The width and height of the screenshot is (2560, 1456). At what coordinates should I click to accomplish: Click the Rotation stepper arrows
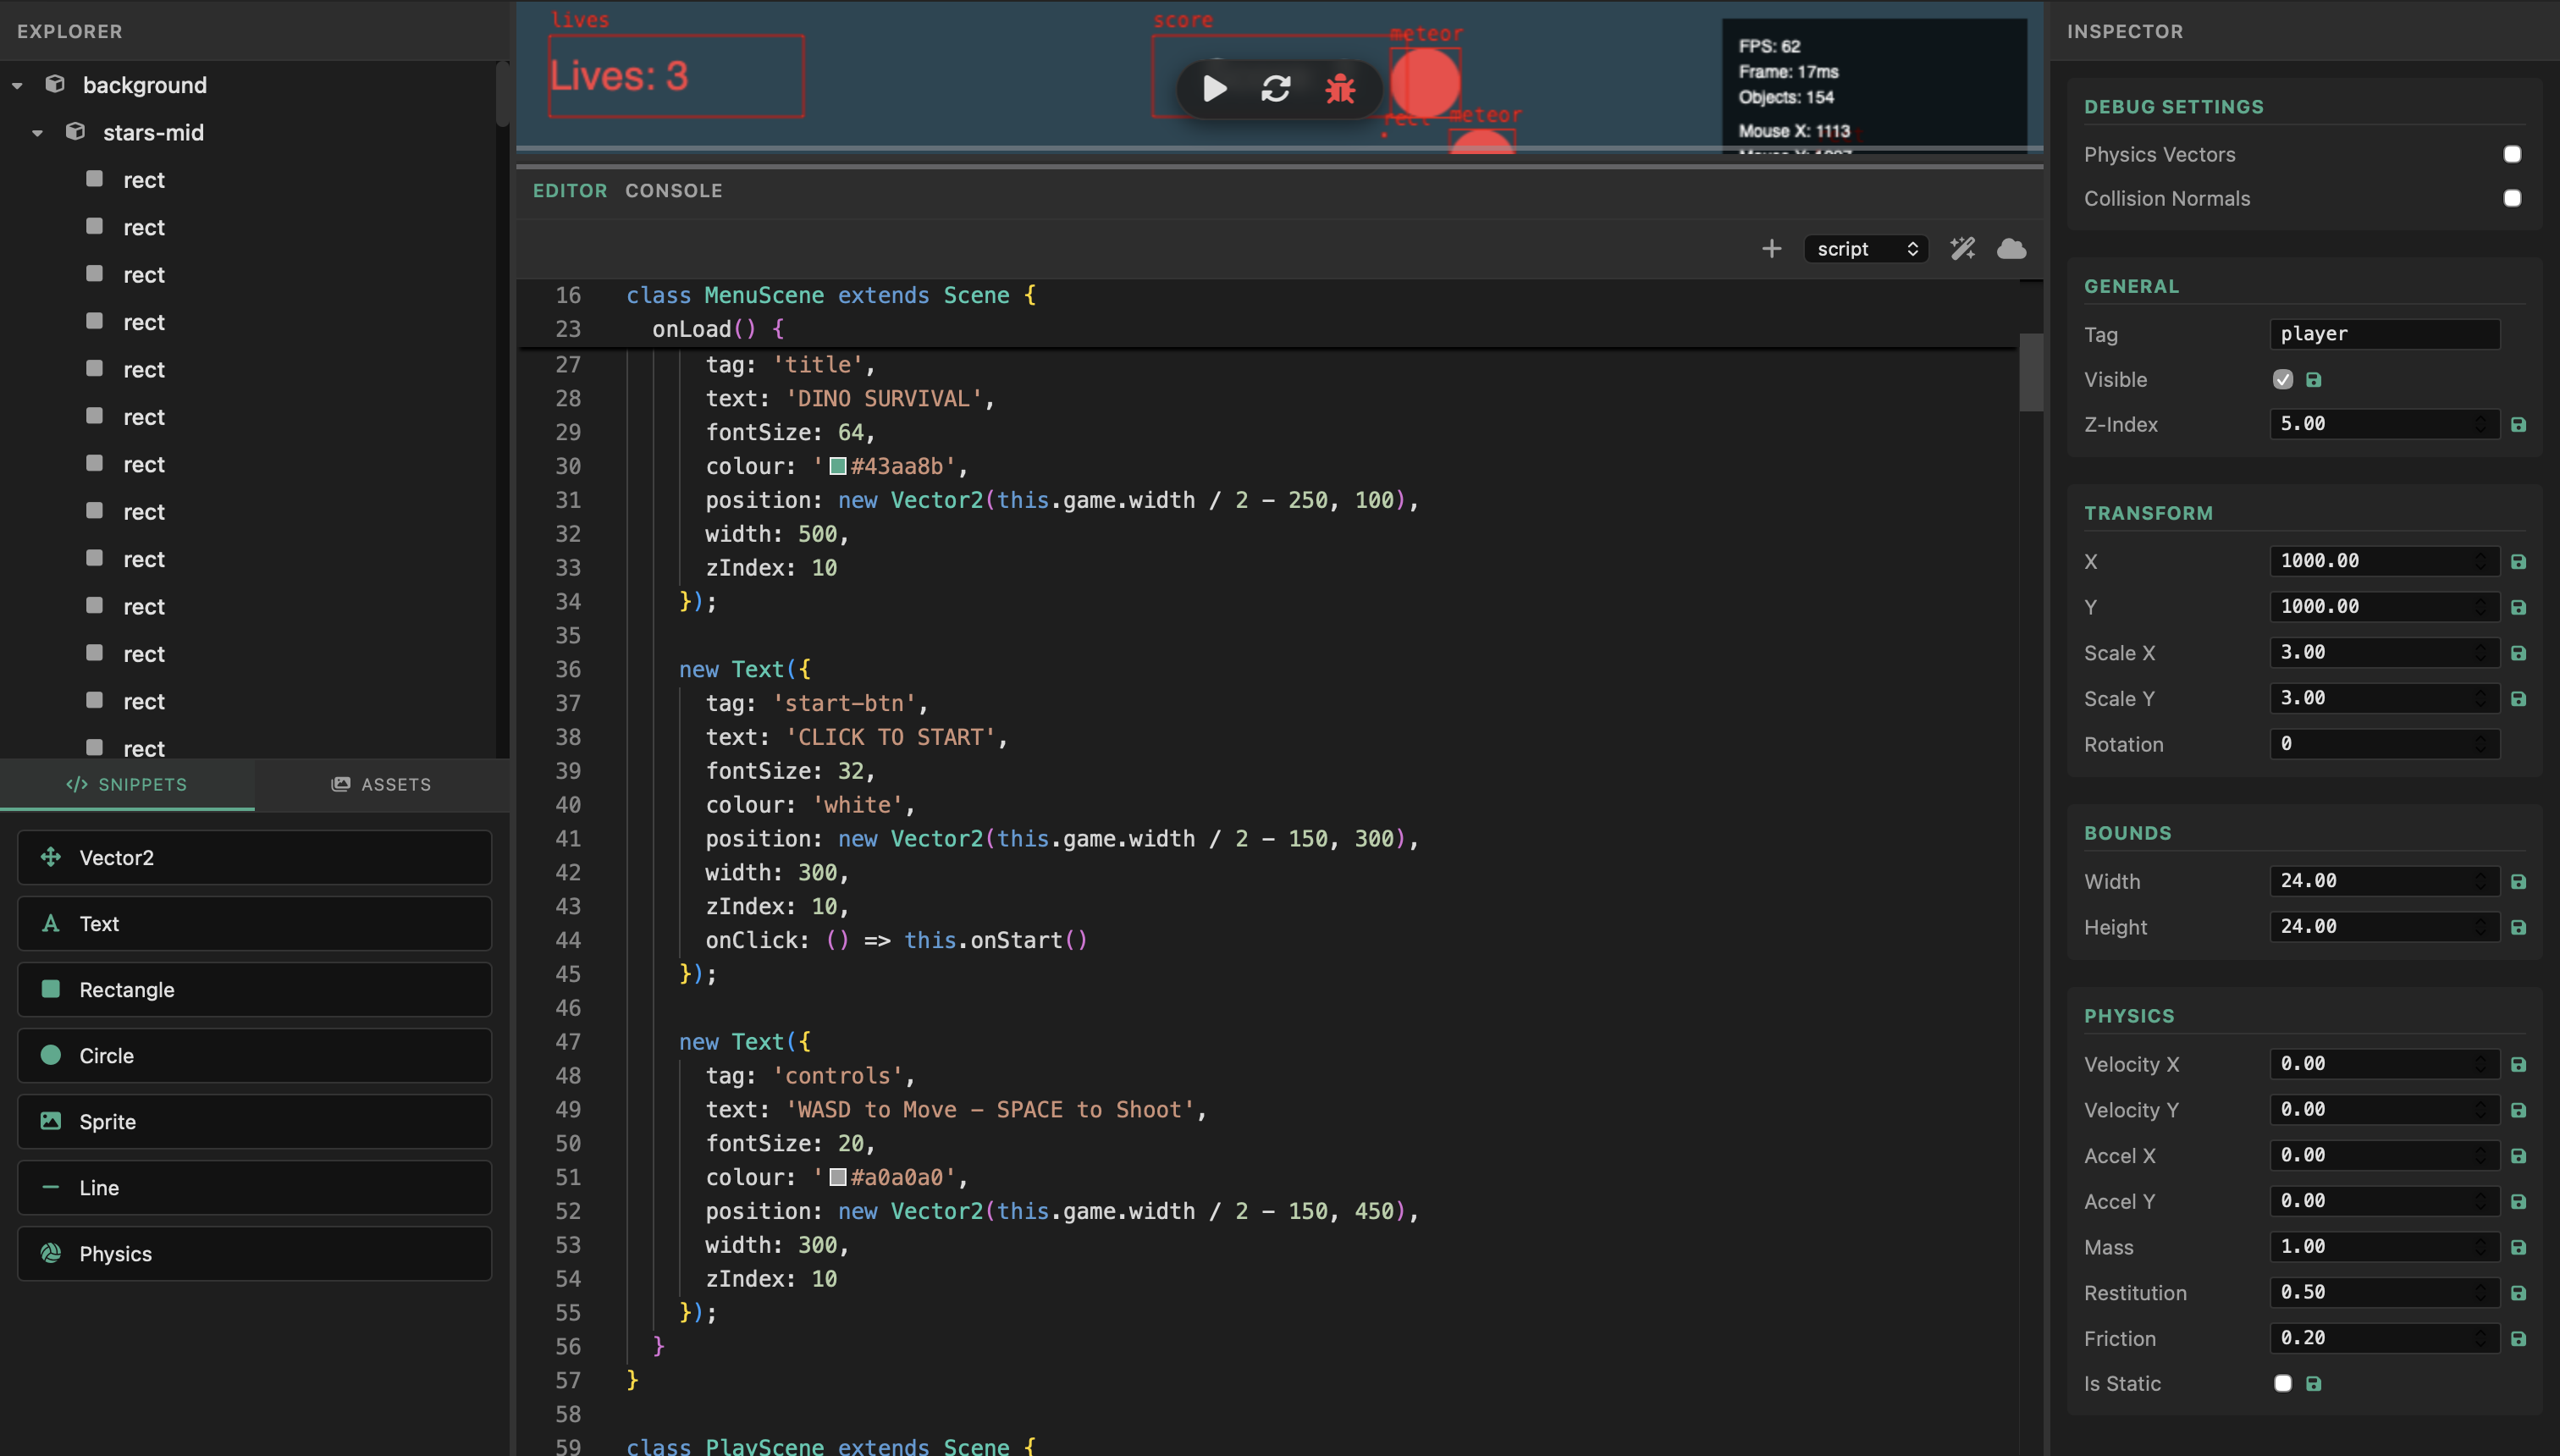[2480, 744]
